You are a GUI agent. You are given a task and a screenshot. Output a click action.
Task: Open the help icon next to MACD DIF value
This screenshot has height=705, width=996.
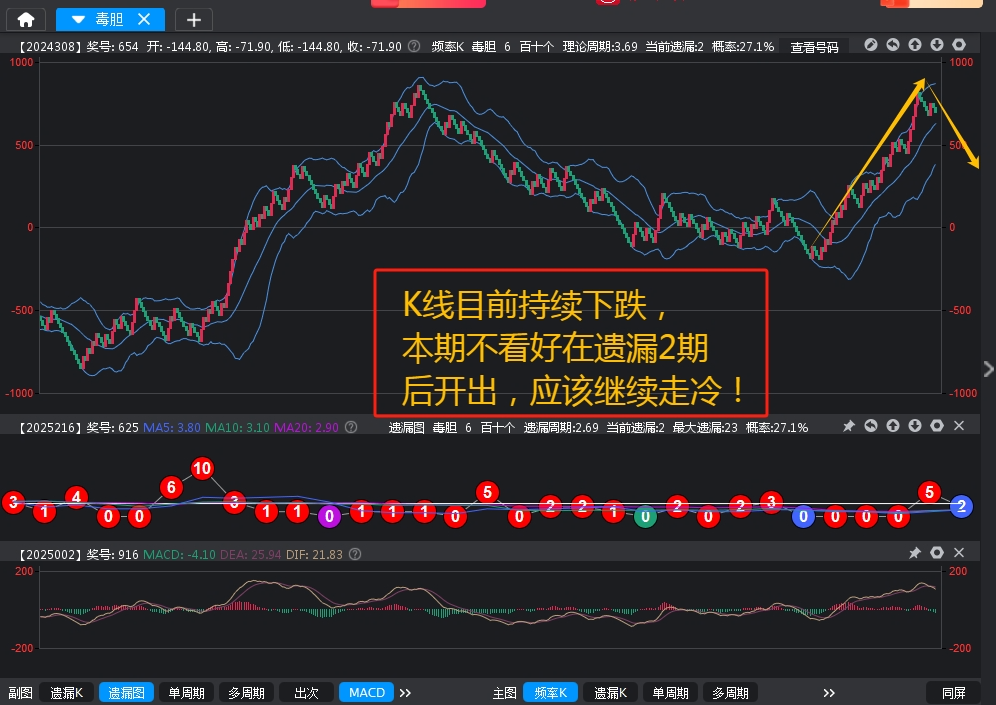click(355, 554)
